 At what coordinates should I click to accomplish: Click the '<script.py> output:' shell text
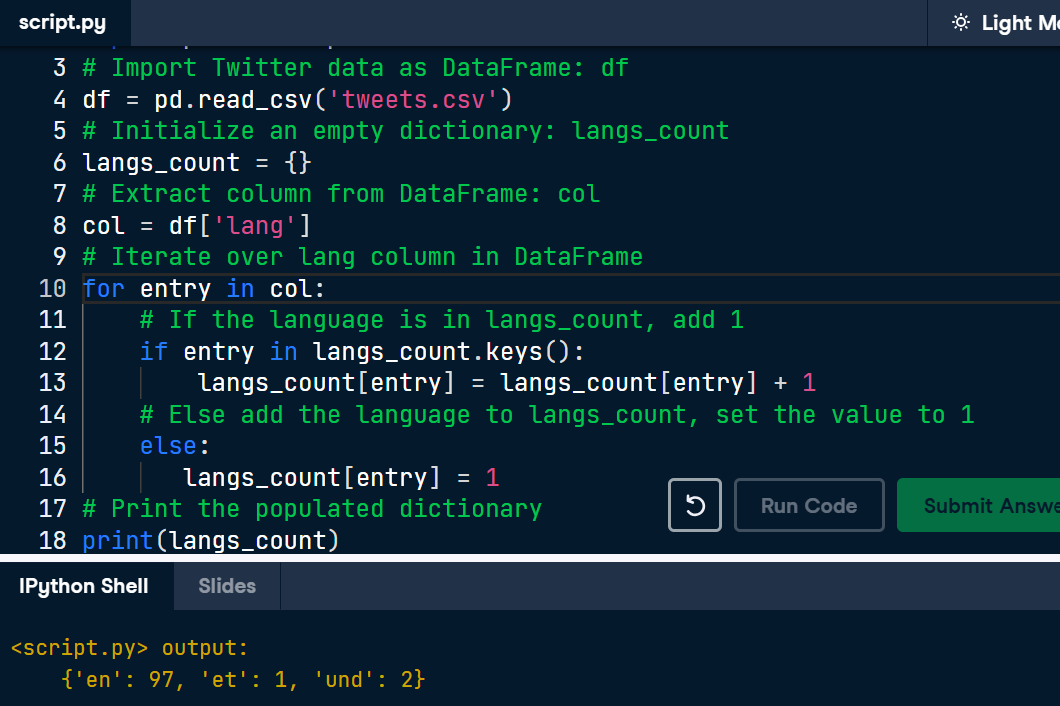(x=130, y=648)
